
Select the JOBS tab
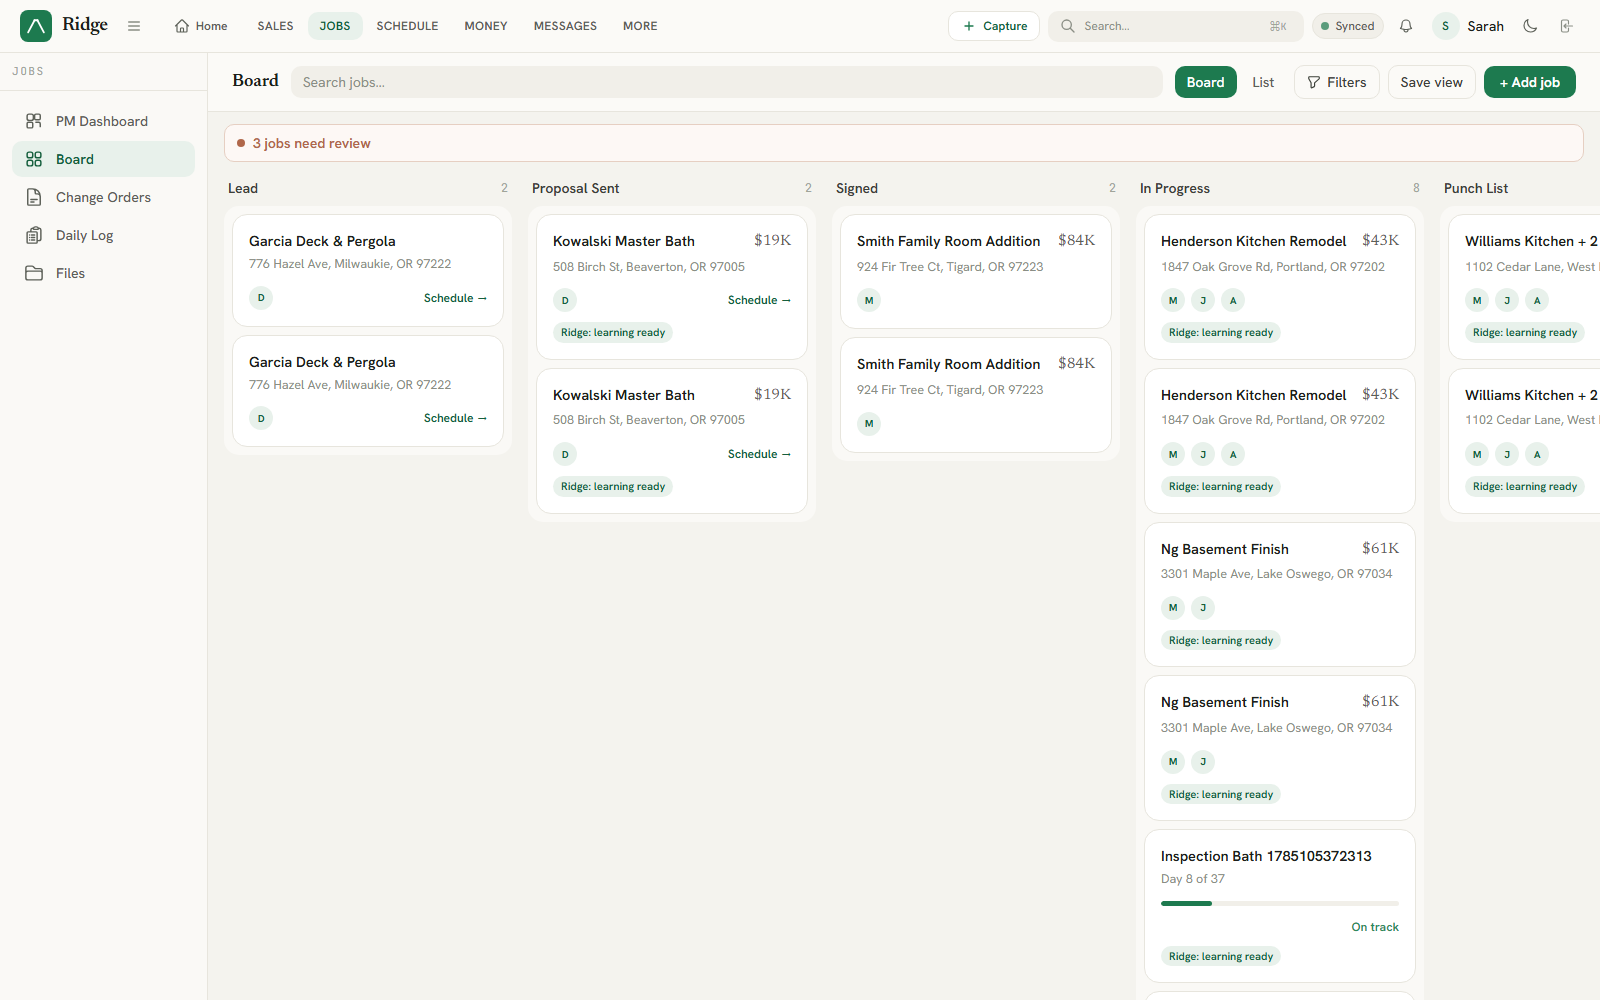[x=335, y=26]
